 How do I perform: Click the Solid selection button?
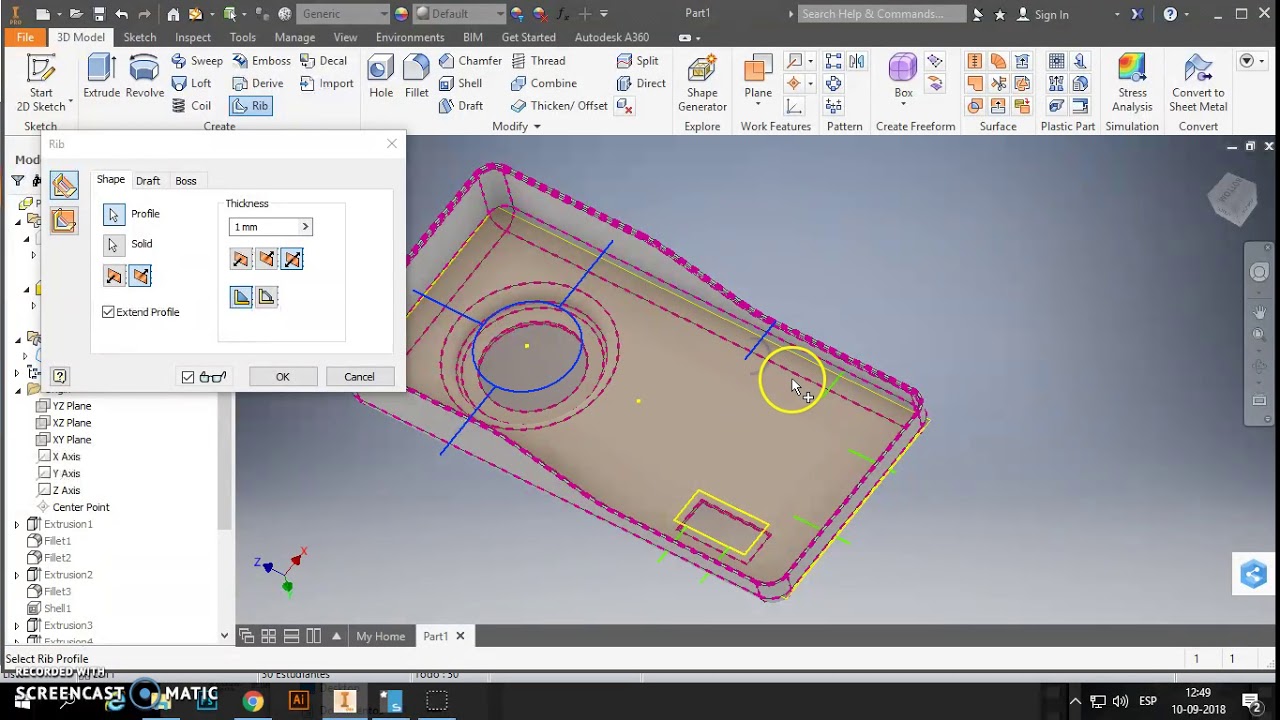[114, 244]
